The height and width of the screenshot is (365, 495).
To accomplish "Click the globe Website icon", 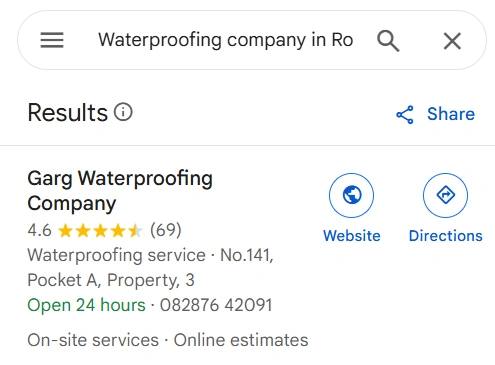I will (351, 195).
